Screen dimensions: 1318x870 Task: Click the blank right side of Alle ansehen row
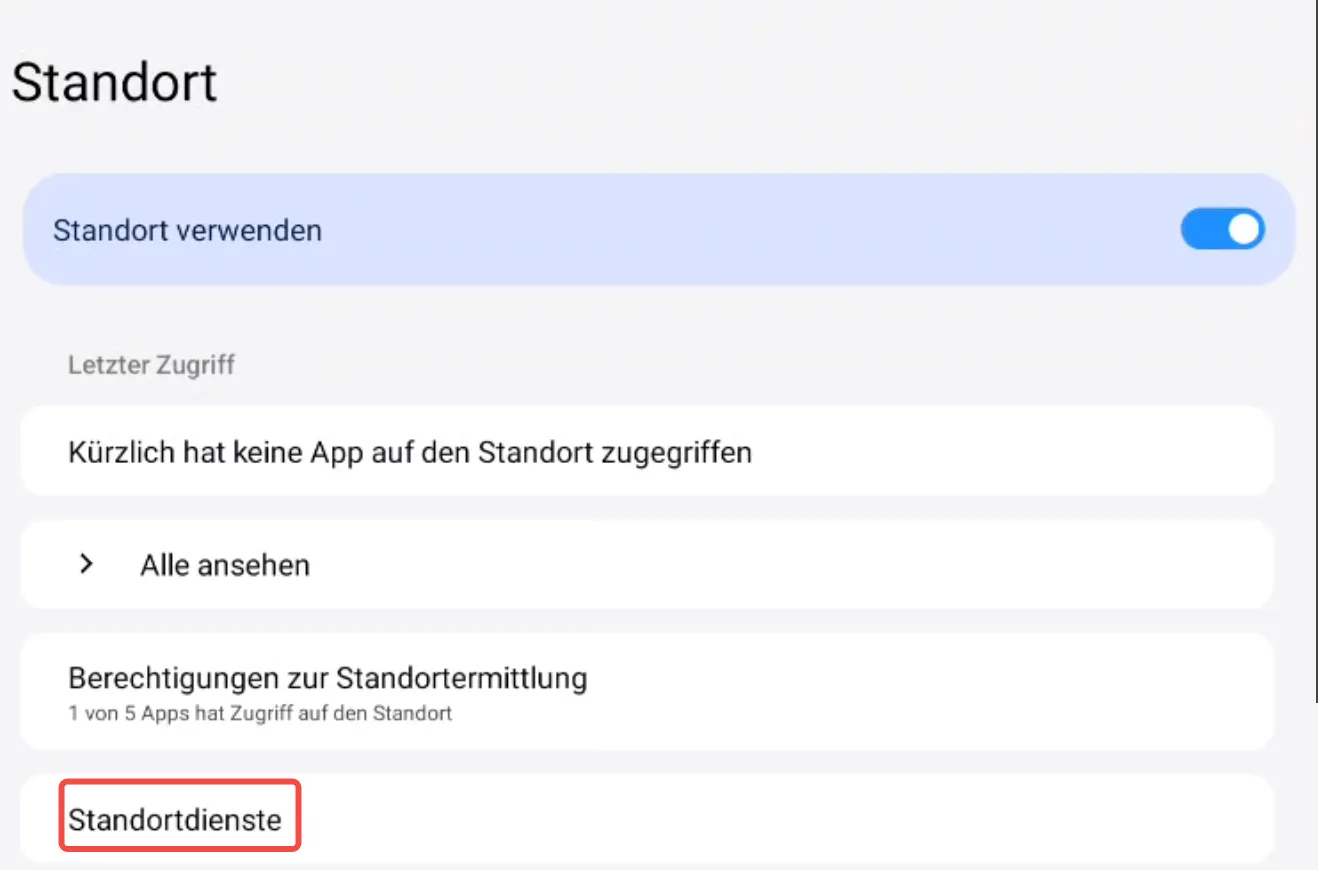point(900,565)
